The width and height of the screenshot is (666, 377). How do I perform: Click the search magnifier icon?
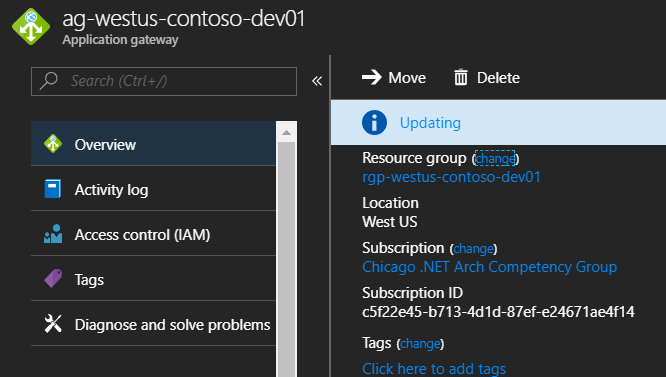[x=48, y=81]
